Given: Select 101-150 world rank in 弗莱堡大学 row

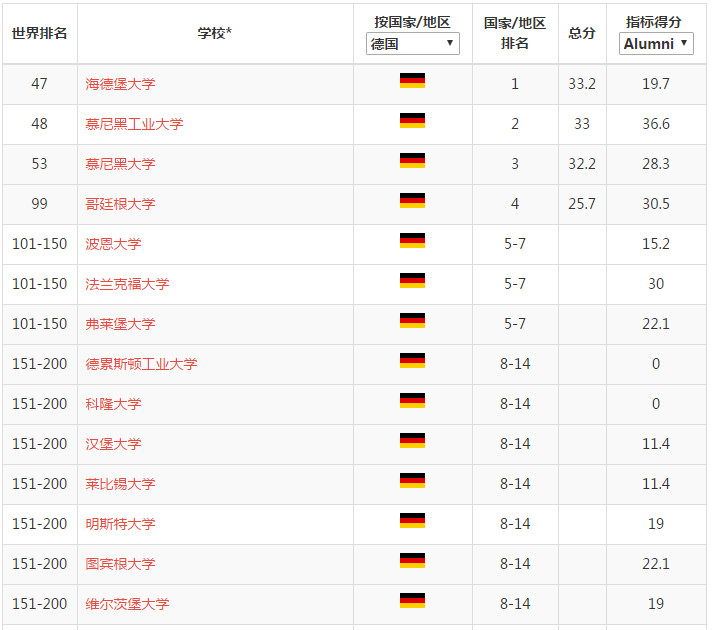Looking at the screenshot, I should pyautogui.click(x=40, y=324).
